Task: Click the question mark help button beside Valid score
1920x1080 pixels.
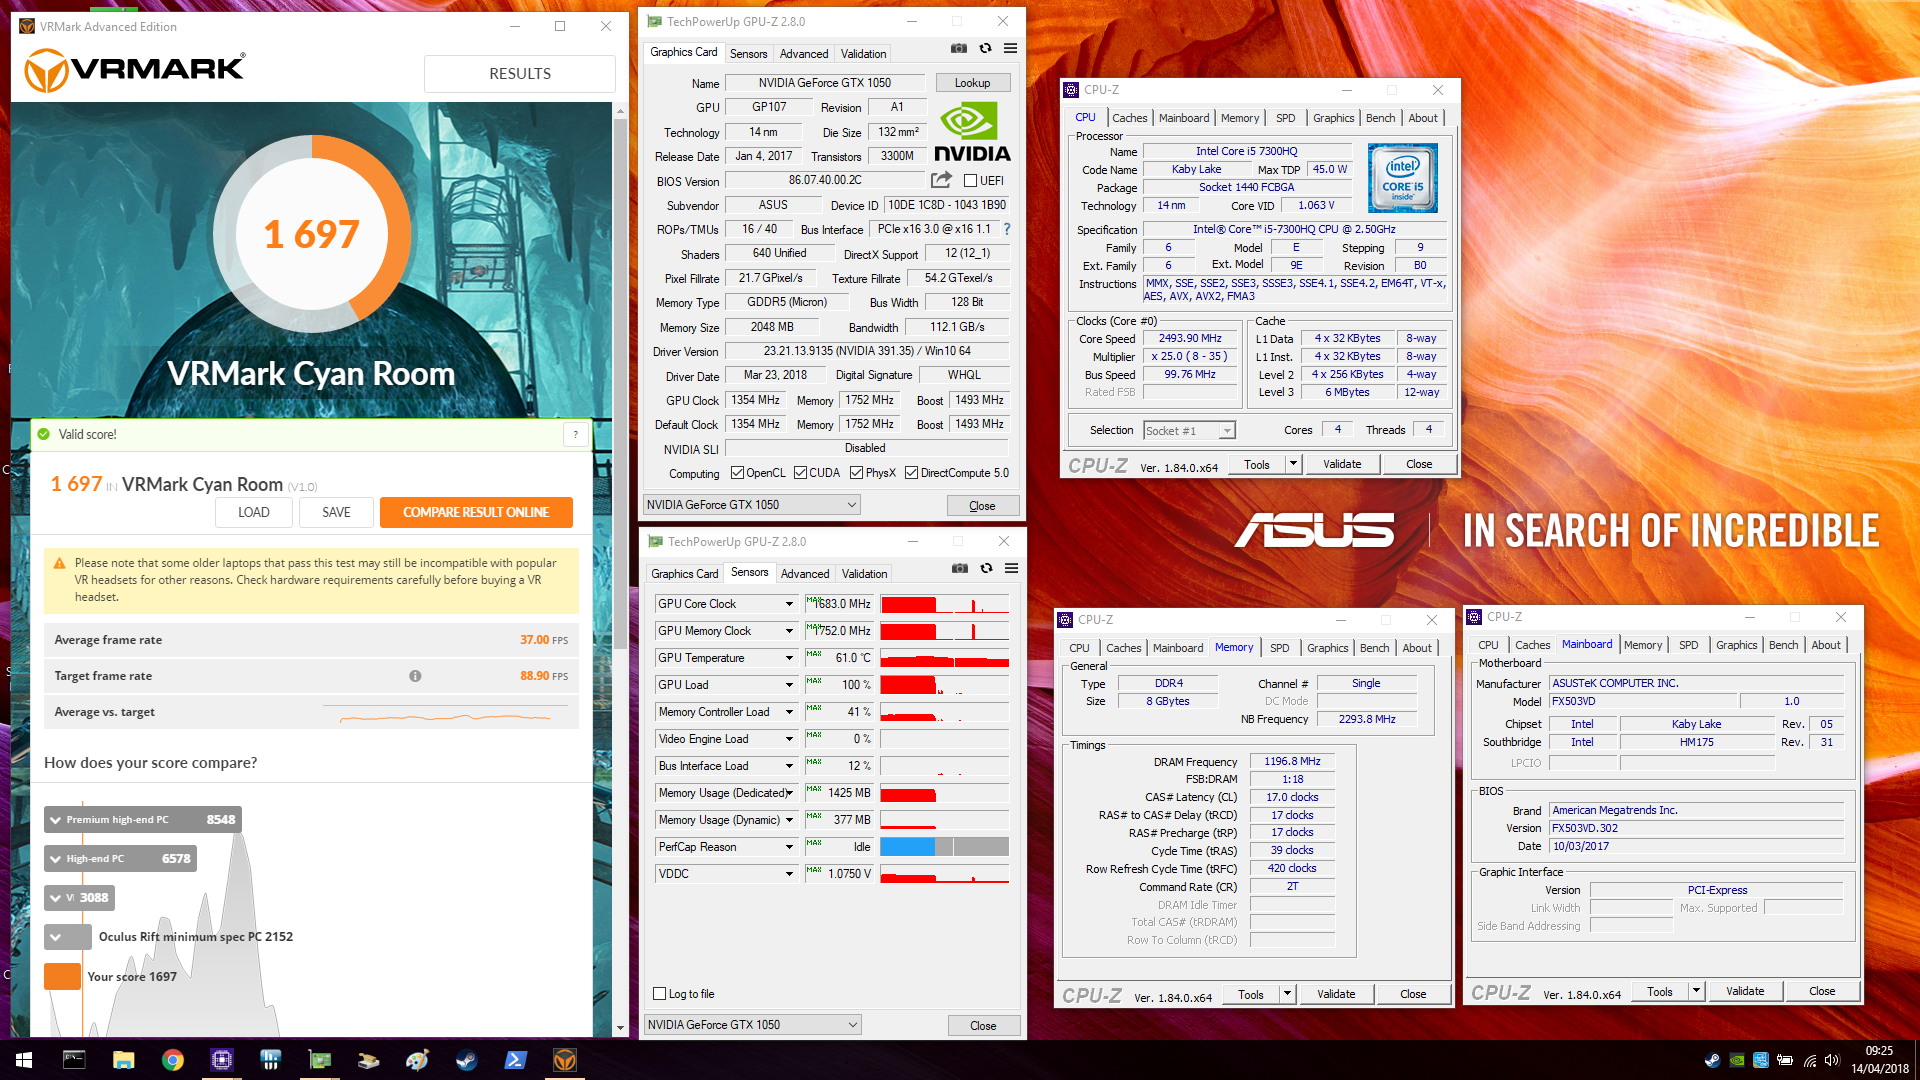Action: (x=575, y=434)
